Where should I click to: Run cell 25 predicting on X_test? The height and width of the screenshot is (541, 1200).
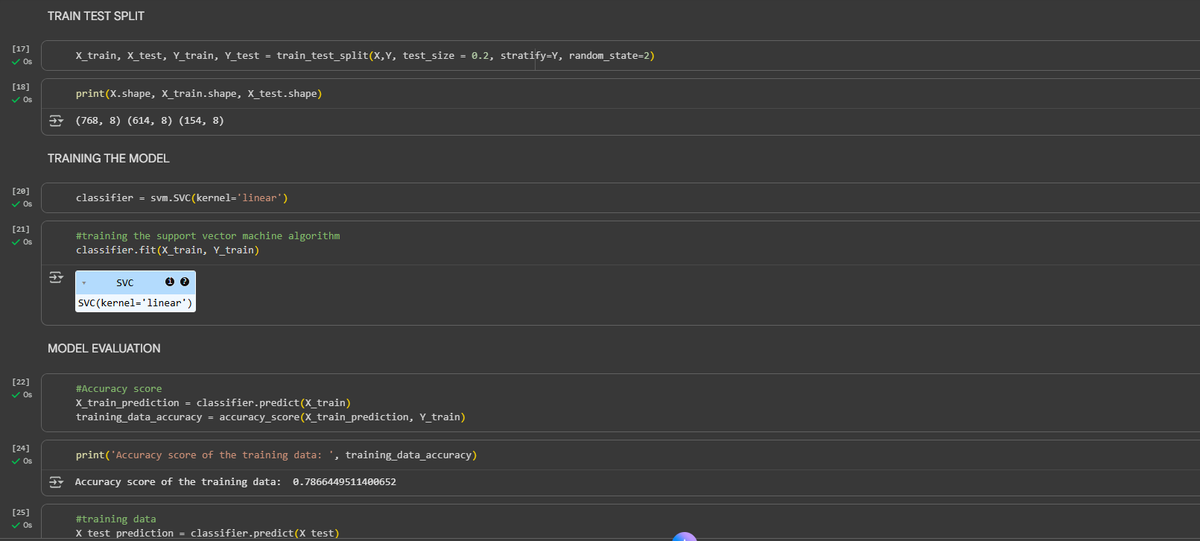pos(21,512)
